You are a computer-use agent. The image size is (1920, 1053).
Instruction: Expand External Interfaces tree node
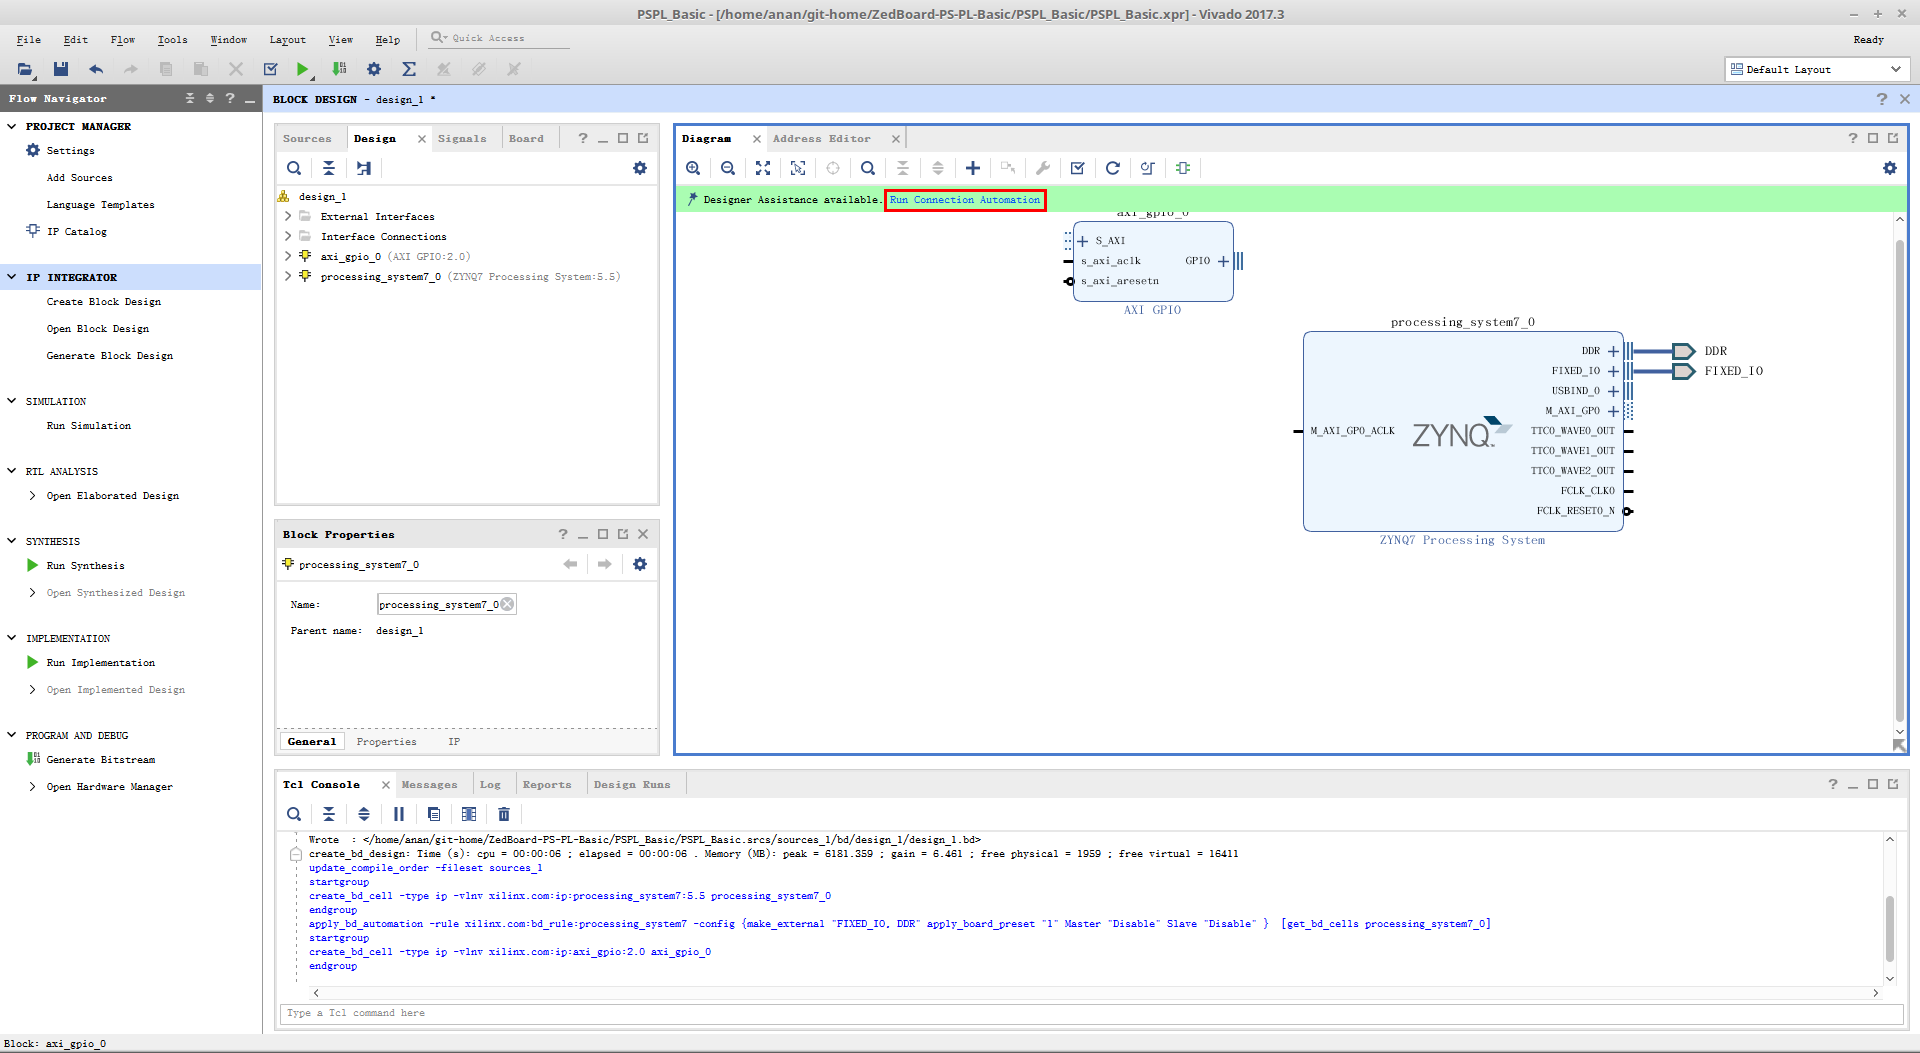click(288, 216)
